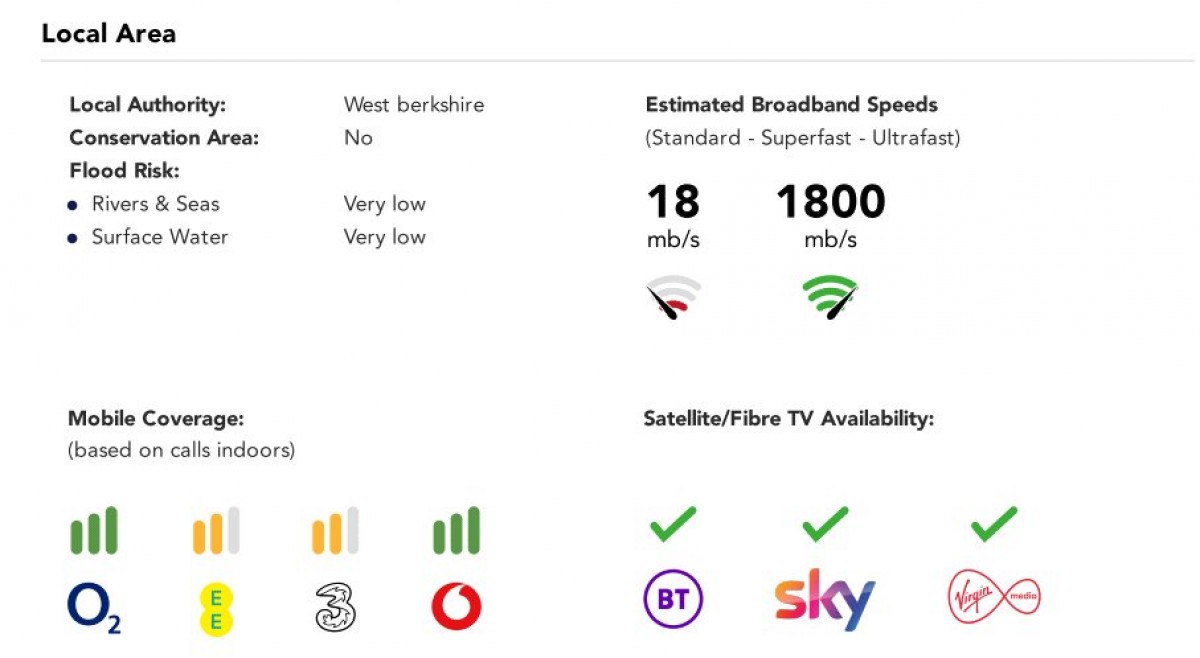Click the EE signal strength bars
This screenshot has height=658, width=1200.
tap(216, 531)
